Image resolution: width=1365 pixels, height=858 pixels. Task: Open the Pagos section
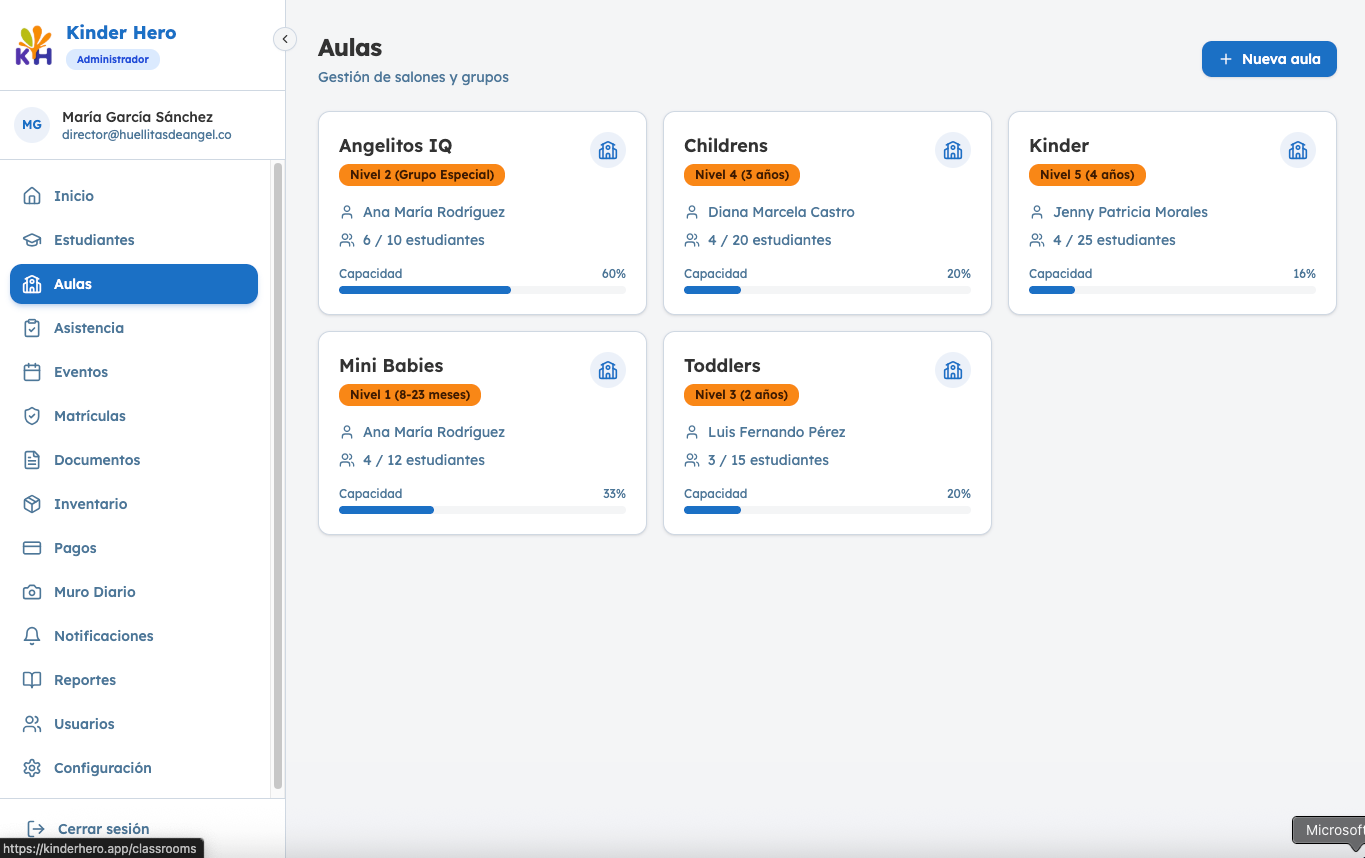coord(134,548)
